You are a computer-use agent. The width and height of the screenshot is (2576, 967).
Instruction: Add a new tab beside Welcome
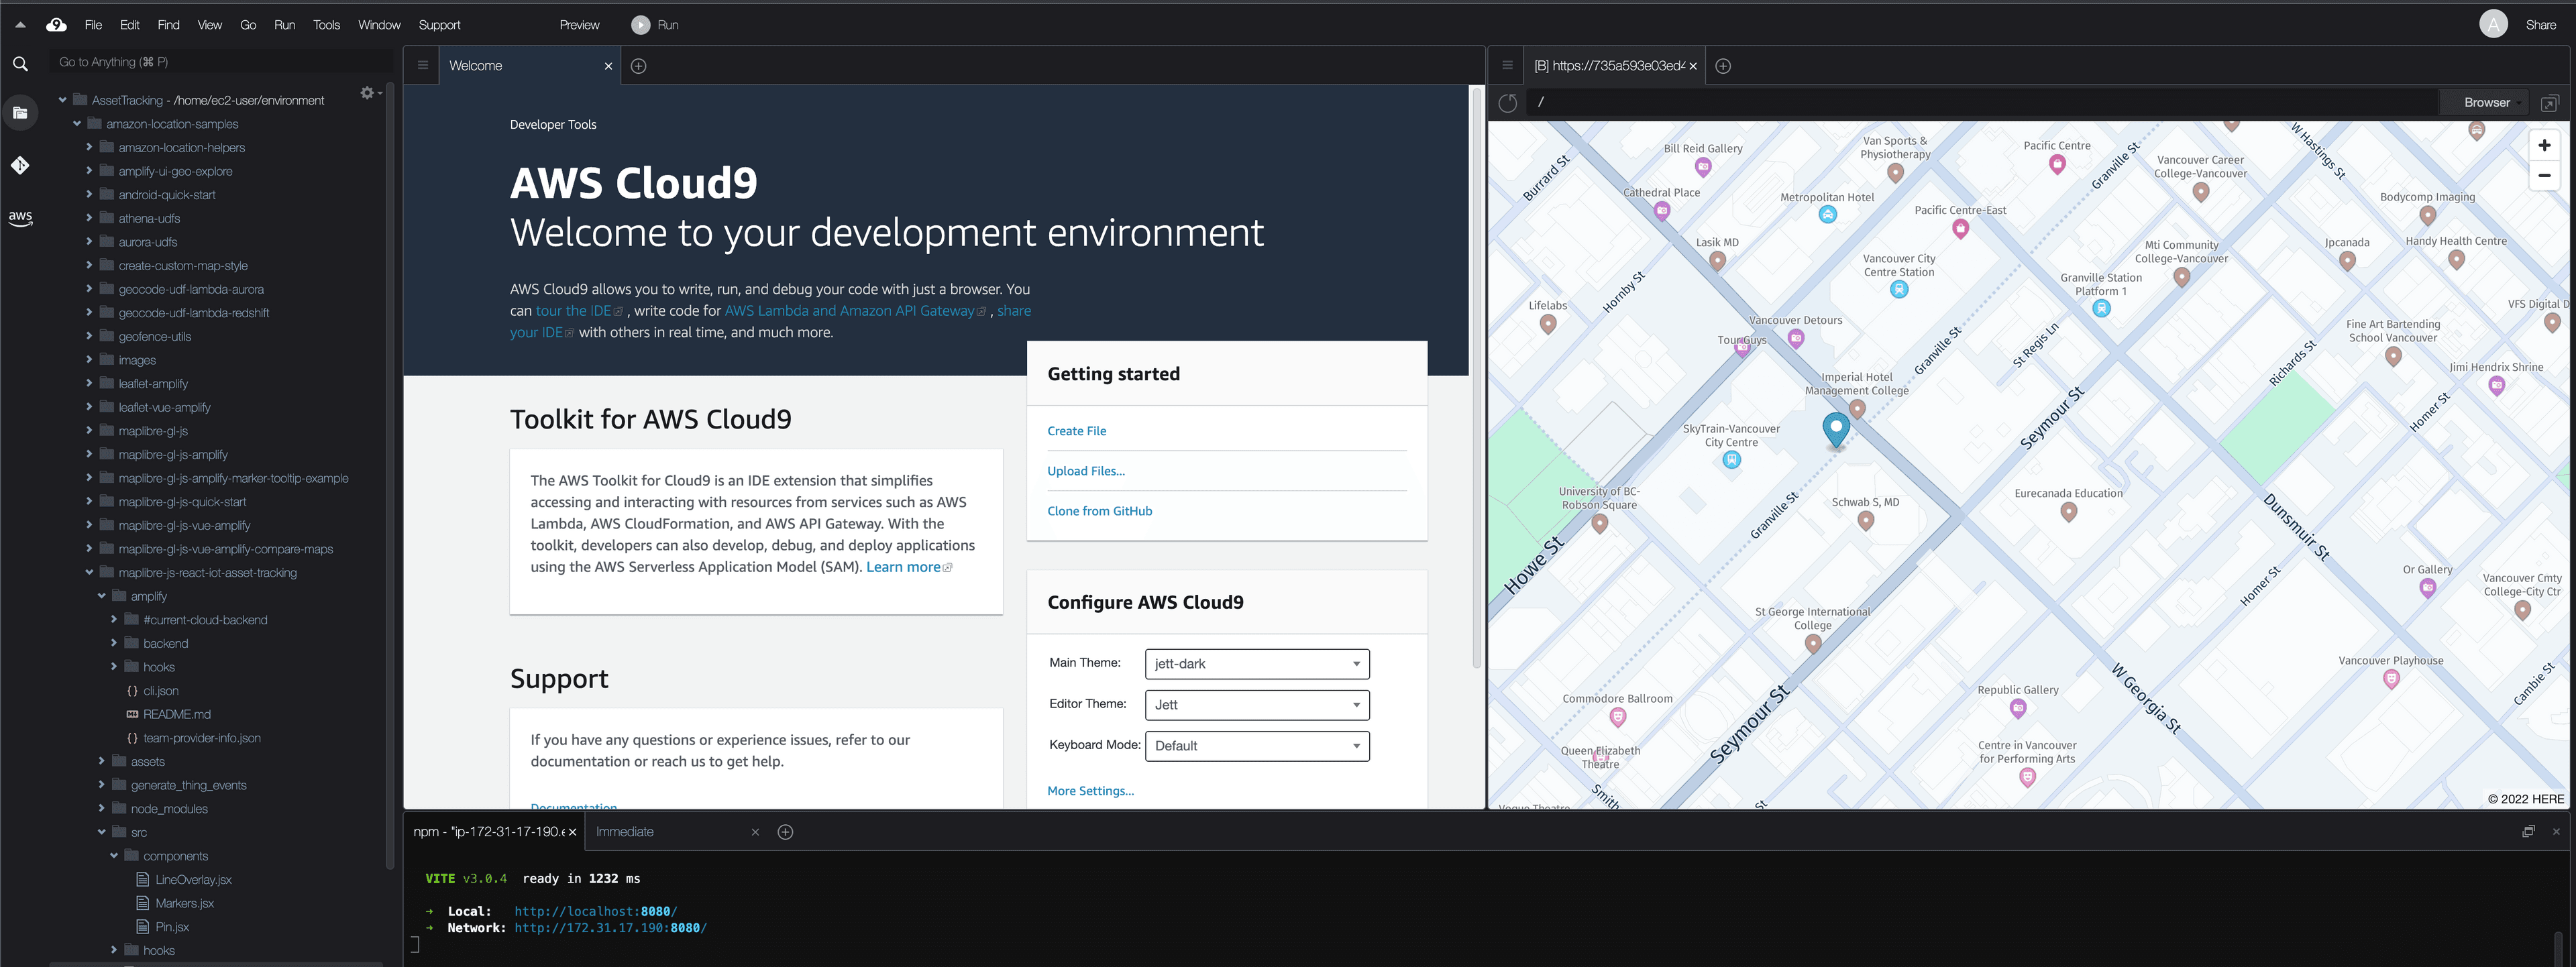pyautogui.click(x=639, y=66)
